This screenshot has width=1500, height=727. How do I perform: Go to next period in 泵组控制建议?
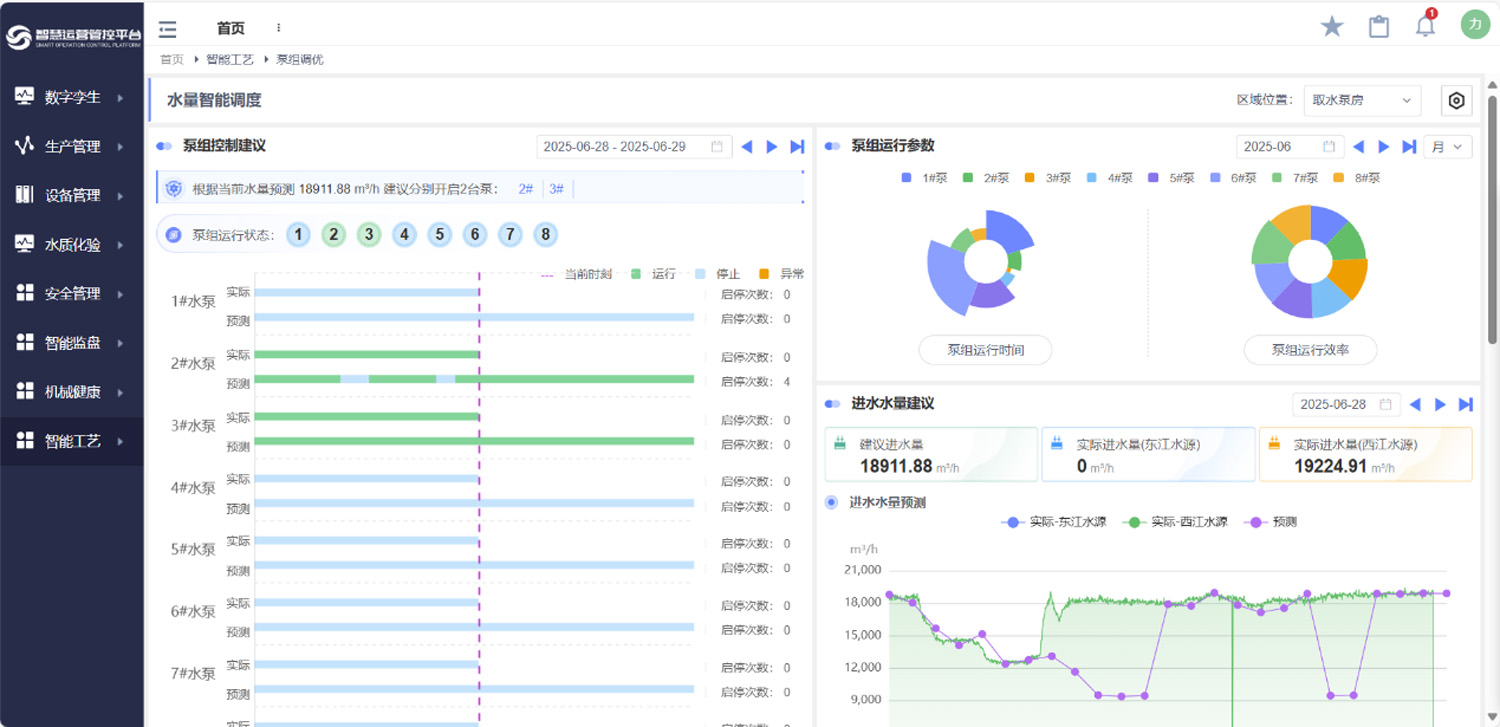pos(771,147)
